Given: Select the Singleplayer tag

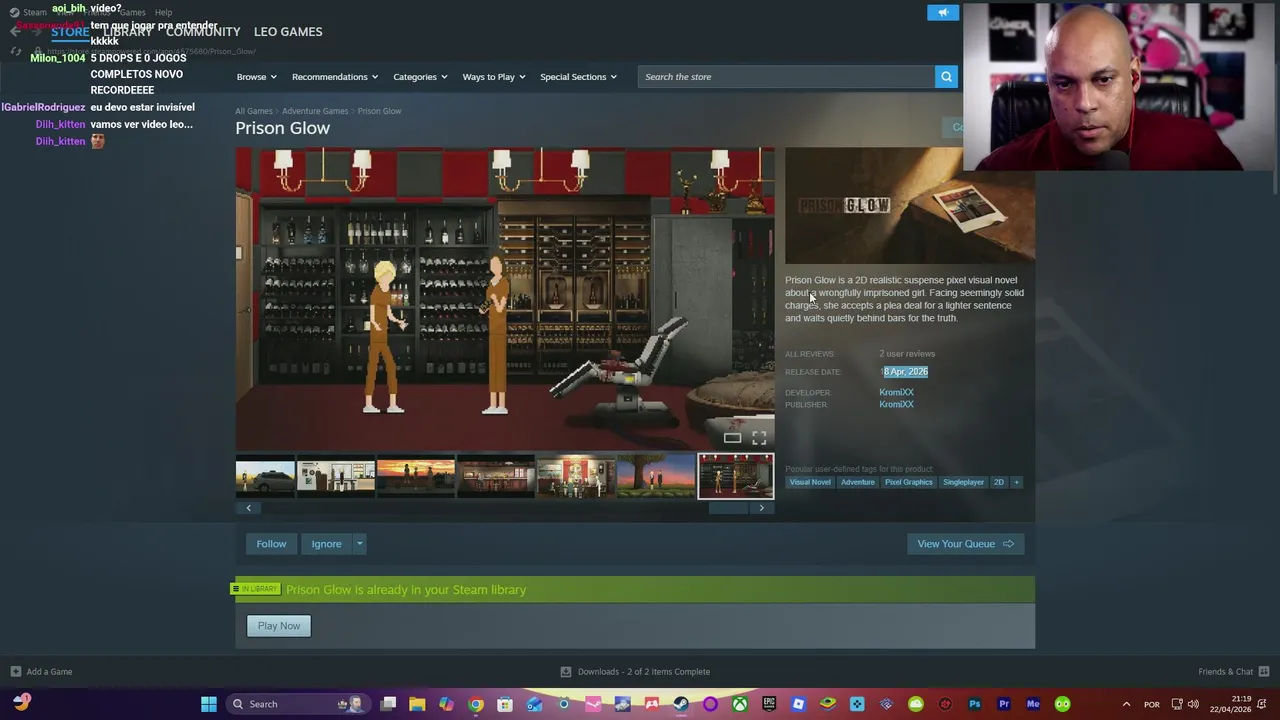Looking at the screenshot, I should (x=963, y=482).
